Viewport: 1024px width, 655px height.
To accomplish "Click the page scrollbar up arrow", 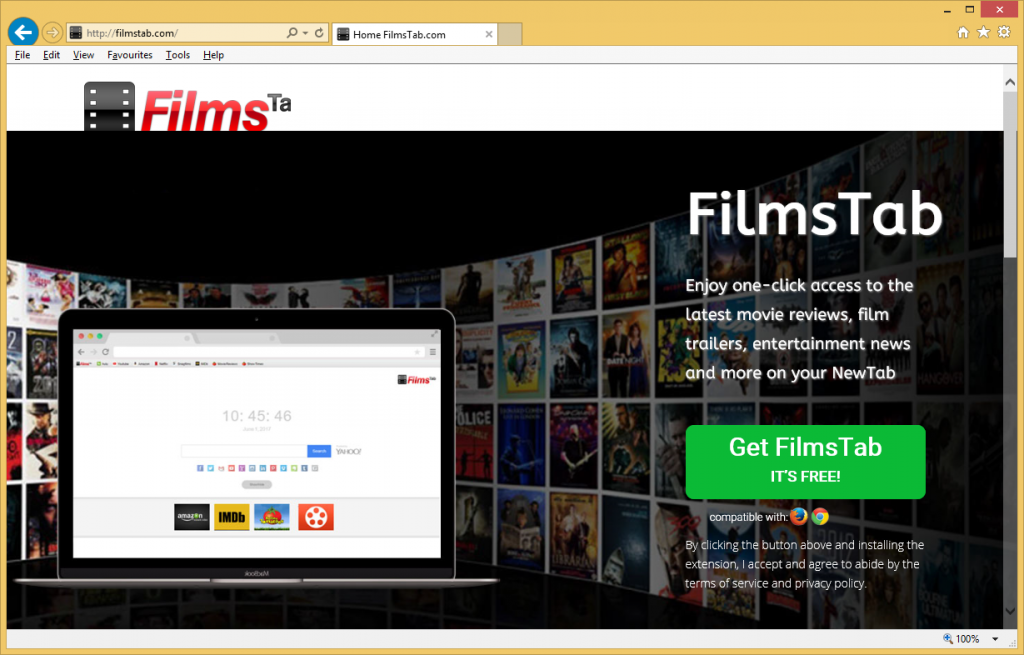I will 1010,83.
